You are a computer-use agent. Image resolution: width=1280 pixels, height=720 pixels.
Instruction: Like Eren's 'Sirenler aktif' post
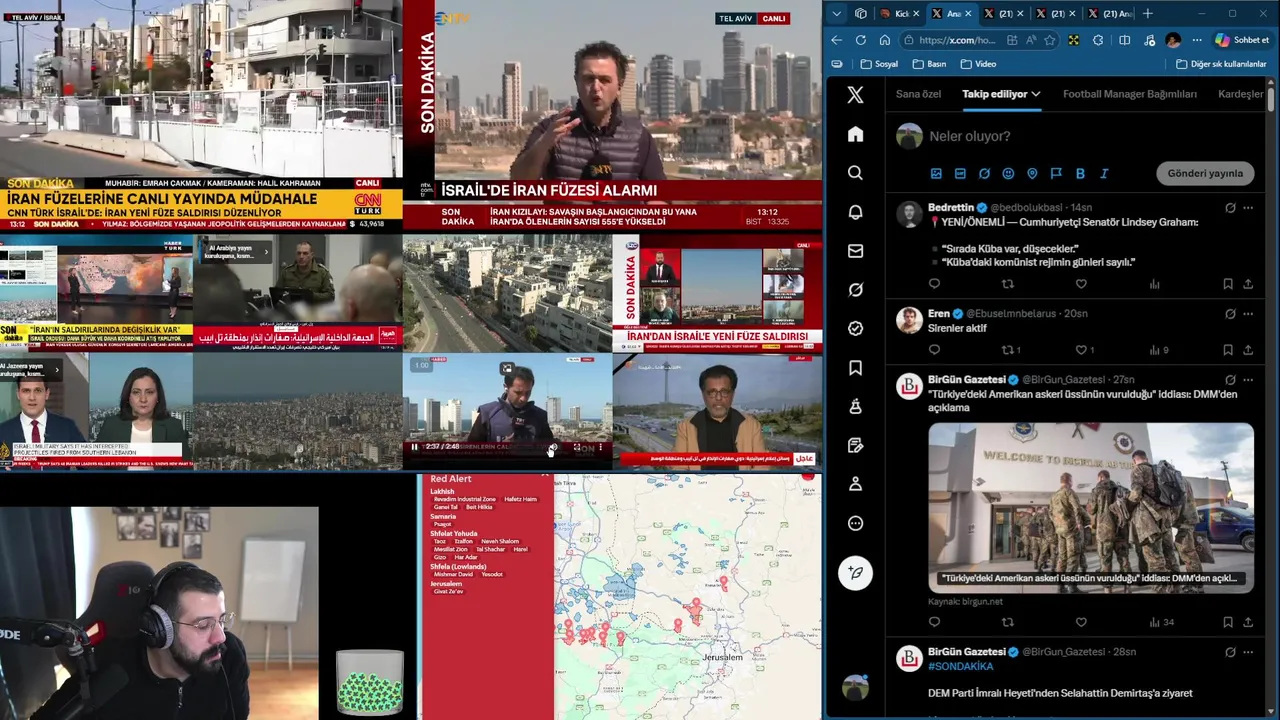[1081, 350]
